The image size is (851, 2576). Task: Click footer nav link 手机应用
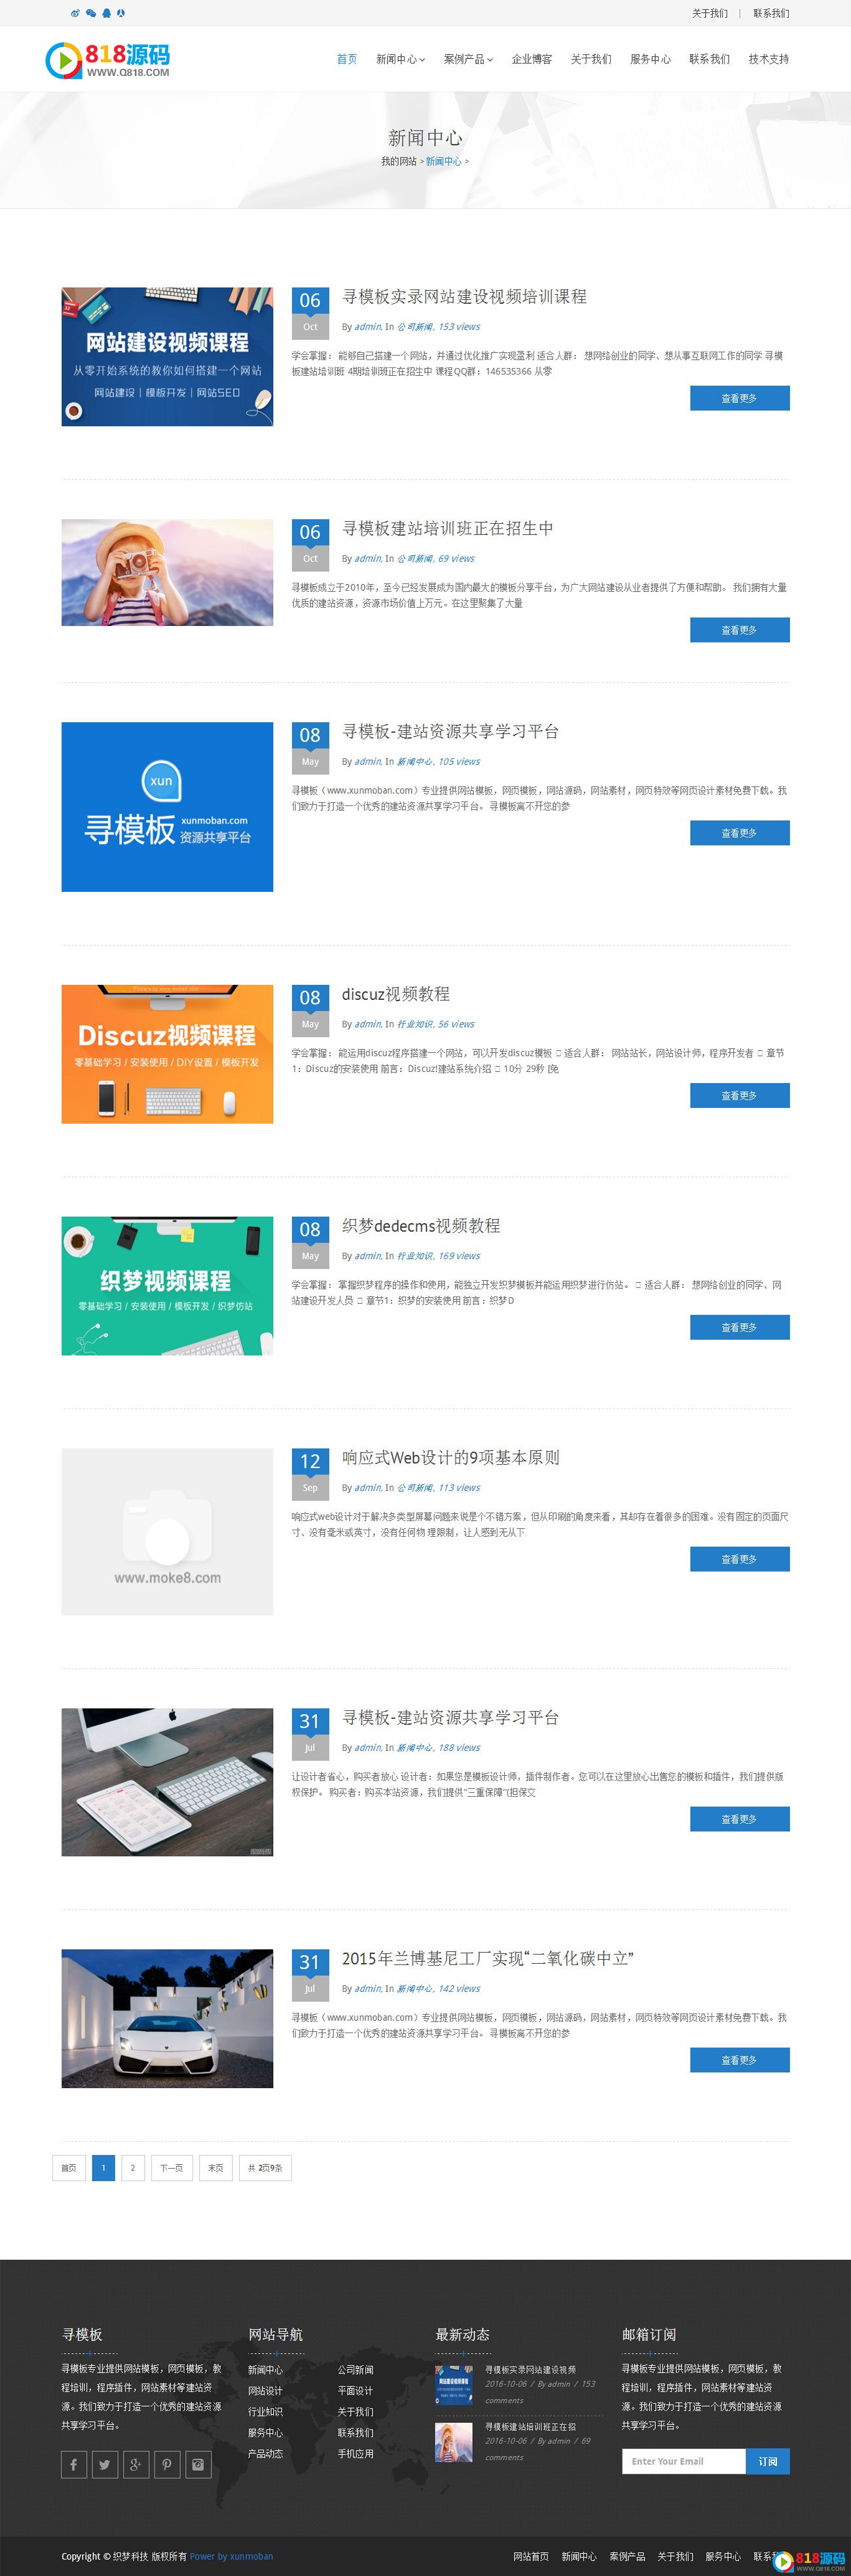click(355, 2453)
